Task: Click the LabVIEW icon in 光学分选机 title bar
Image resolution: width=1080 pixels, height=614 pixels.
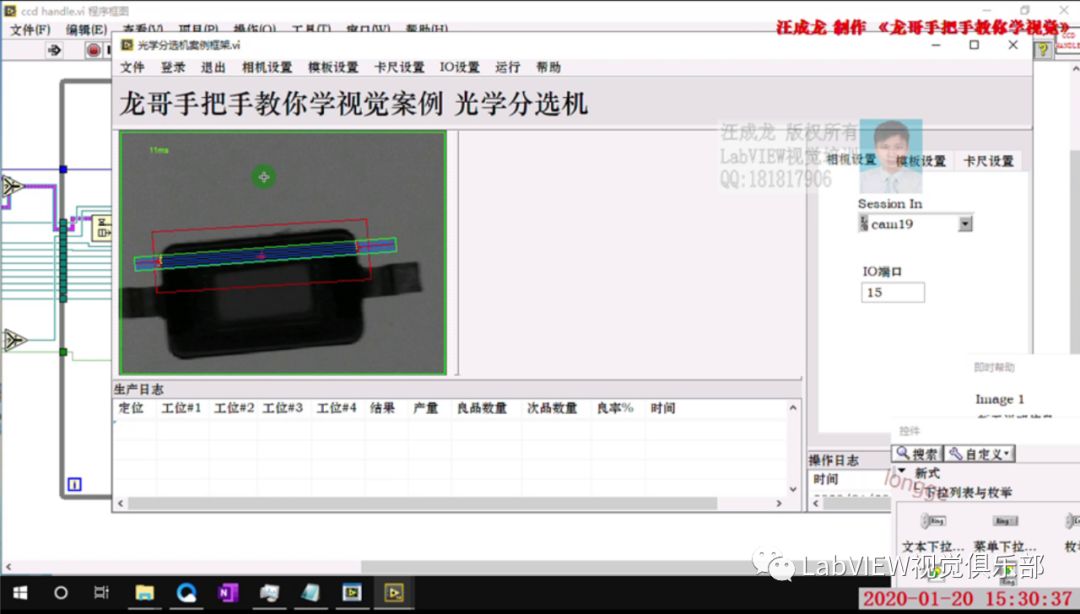Action: tap(127, 45)
